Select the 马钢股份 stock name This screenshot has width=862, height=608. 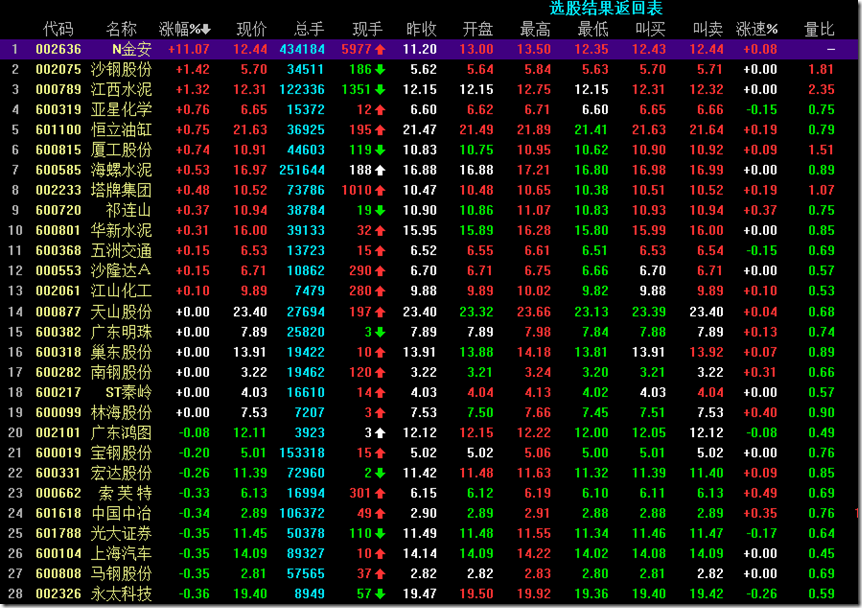121,574
